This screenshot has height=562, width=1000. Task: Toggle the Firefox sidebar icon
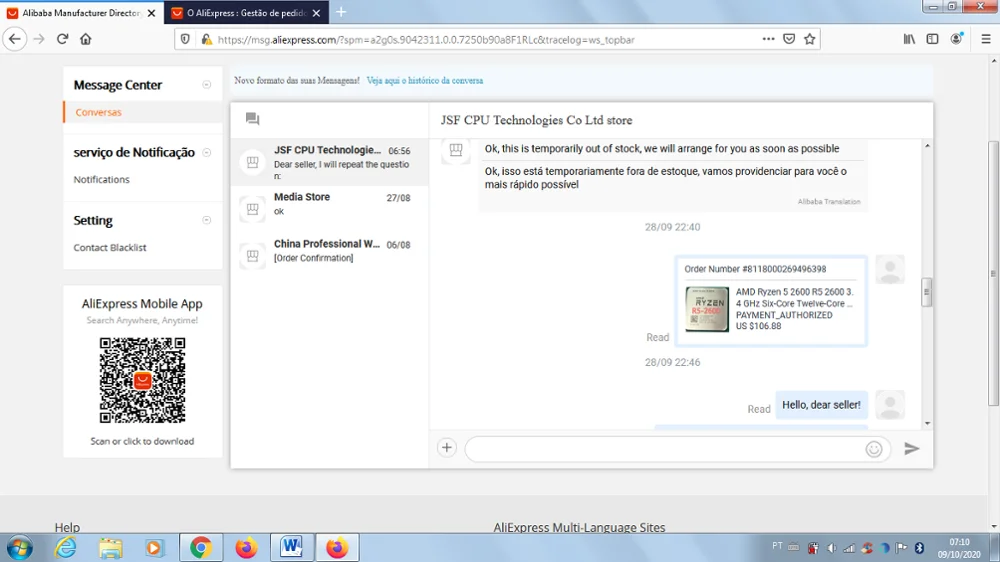(x=932, y=39)
